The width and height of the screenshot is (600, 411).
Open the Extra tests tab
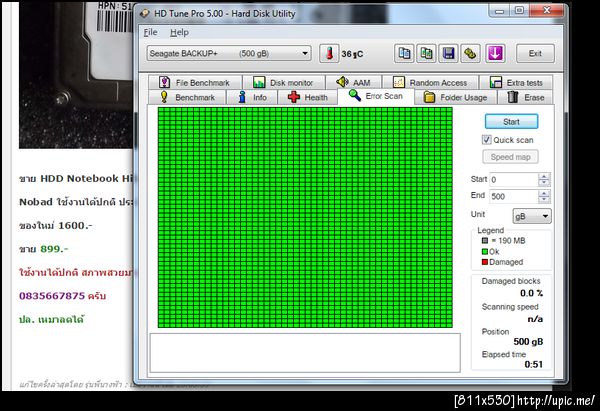point(516,82)
